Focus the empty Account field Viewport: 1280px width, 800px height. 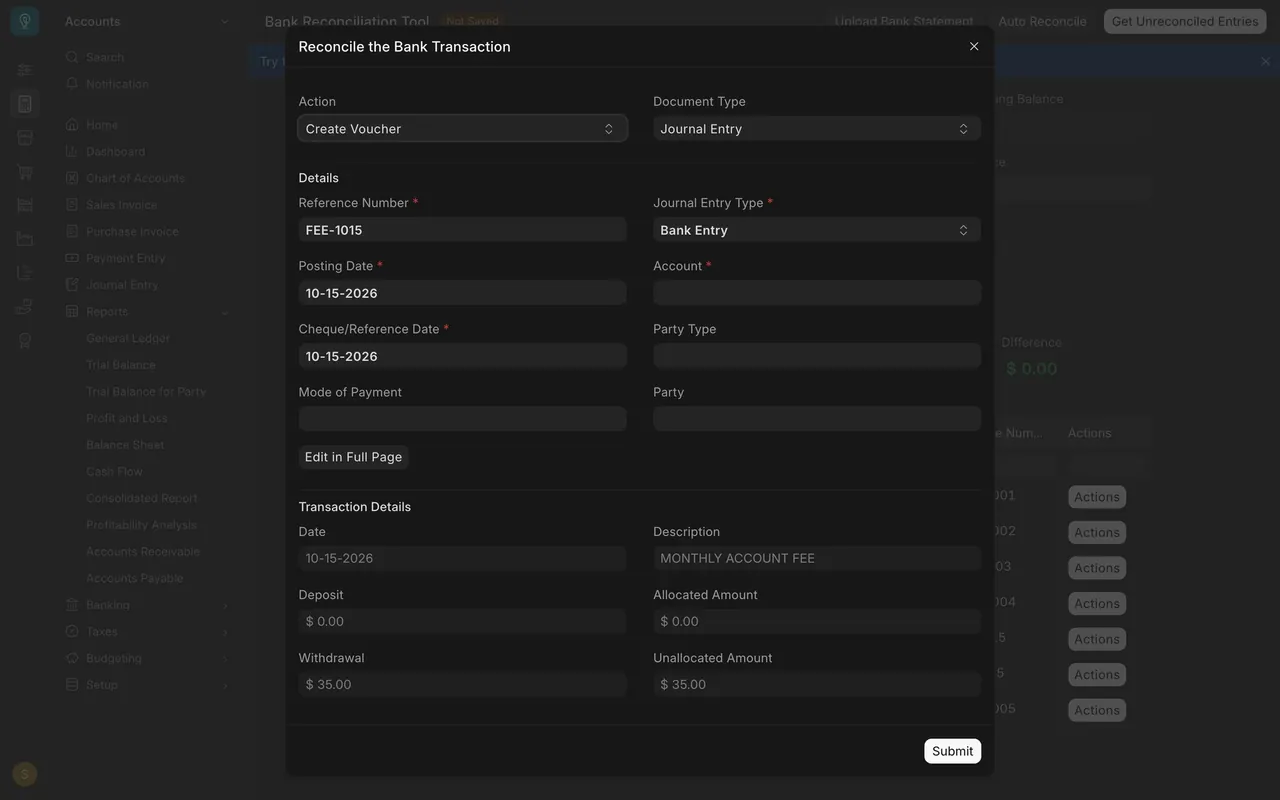(x=817, y=293)
